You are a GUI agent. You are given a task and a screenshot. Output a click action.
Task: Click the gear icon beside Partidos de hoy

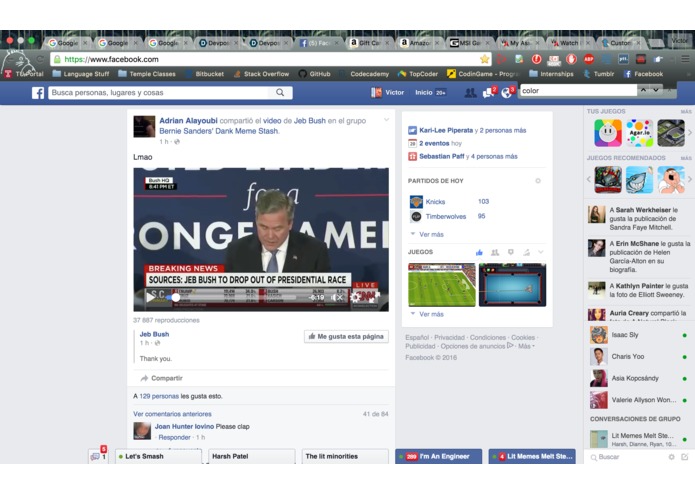coord(538,181)
